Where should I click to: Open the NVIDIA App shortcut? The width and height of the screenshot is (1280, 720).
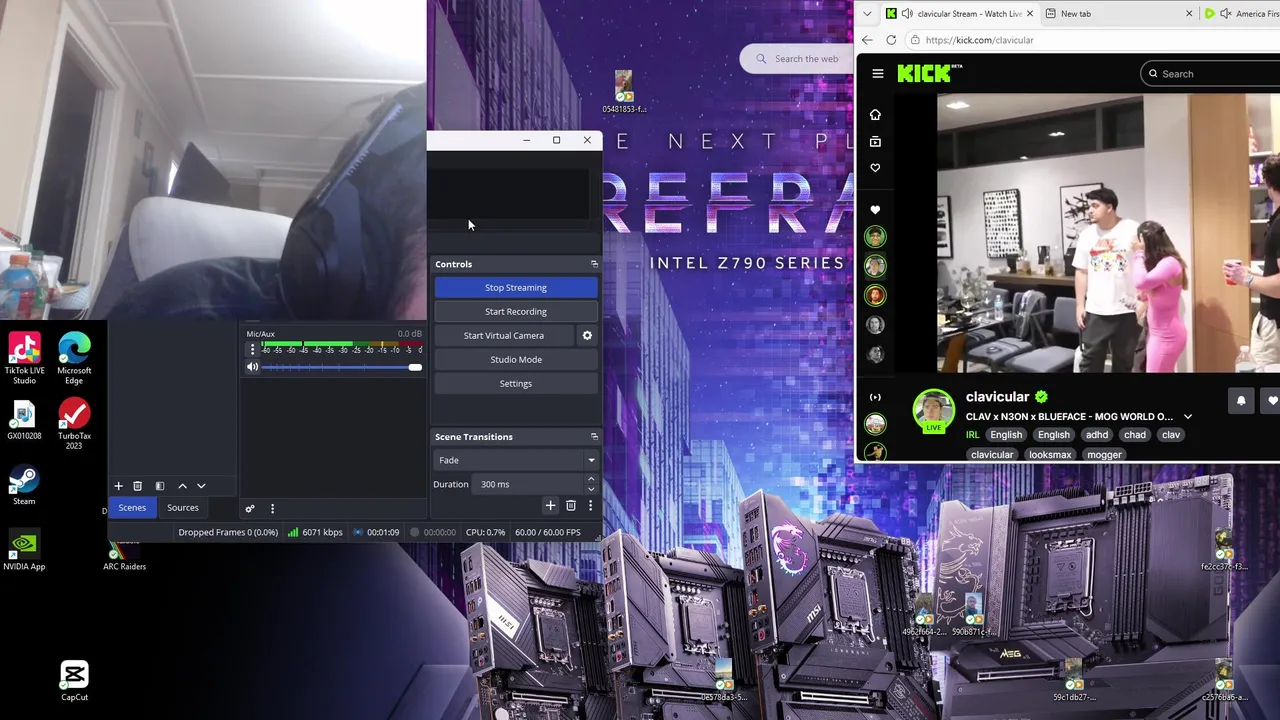[x=24, y=550]
